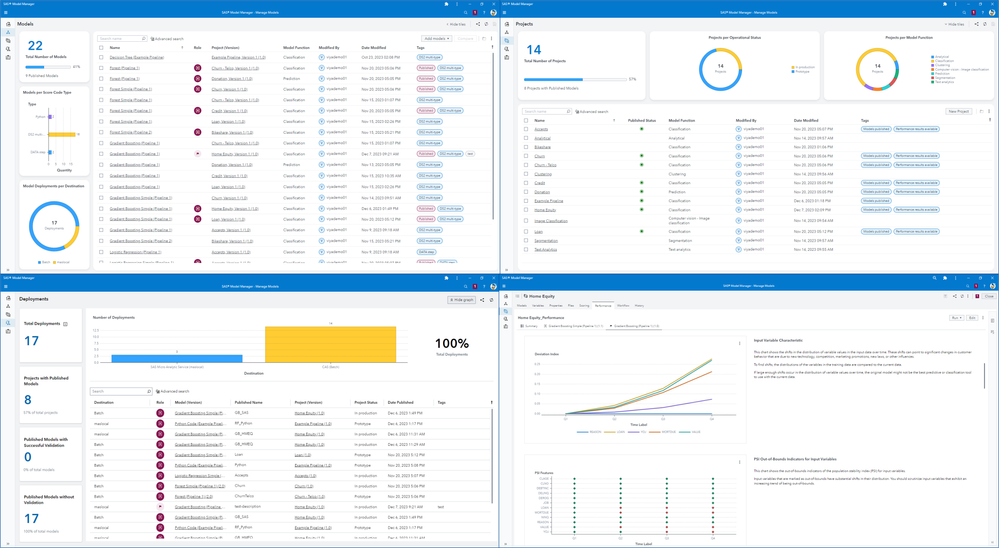
Task: Select the Accepto project checkbox
Action: [526, 129]
